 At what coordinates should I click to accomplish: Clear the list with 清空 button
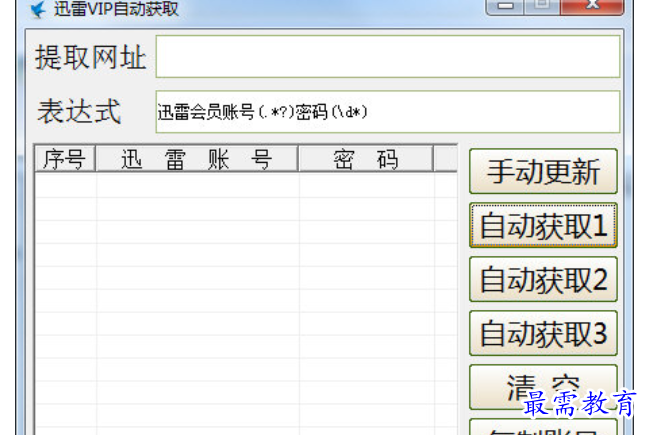click(x=543, y=387)
